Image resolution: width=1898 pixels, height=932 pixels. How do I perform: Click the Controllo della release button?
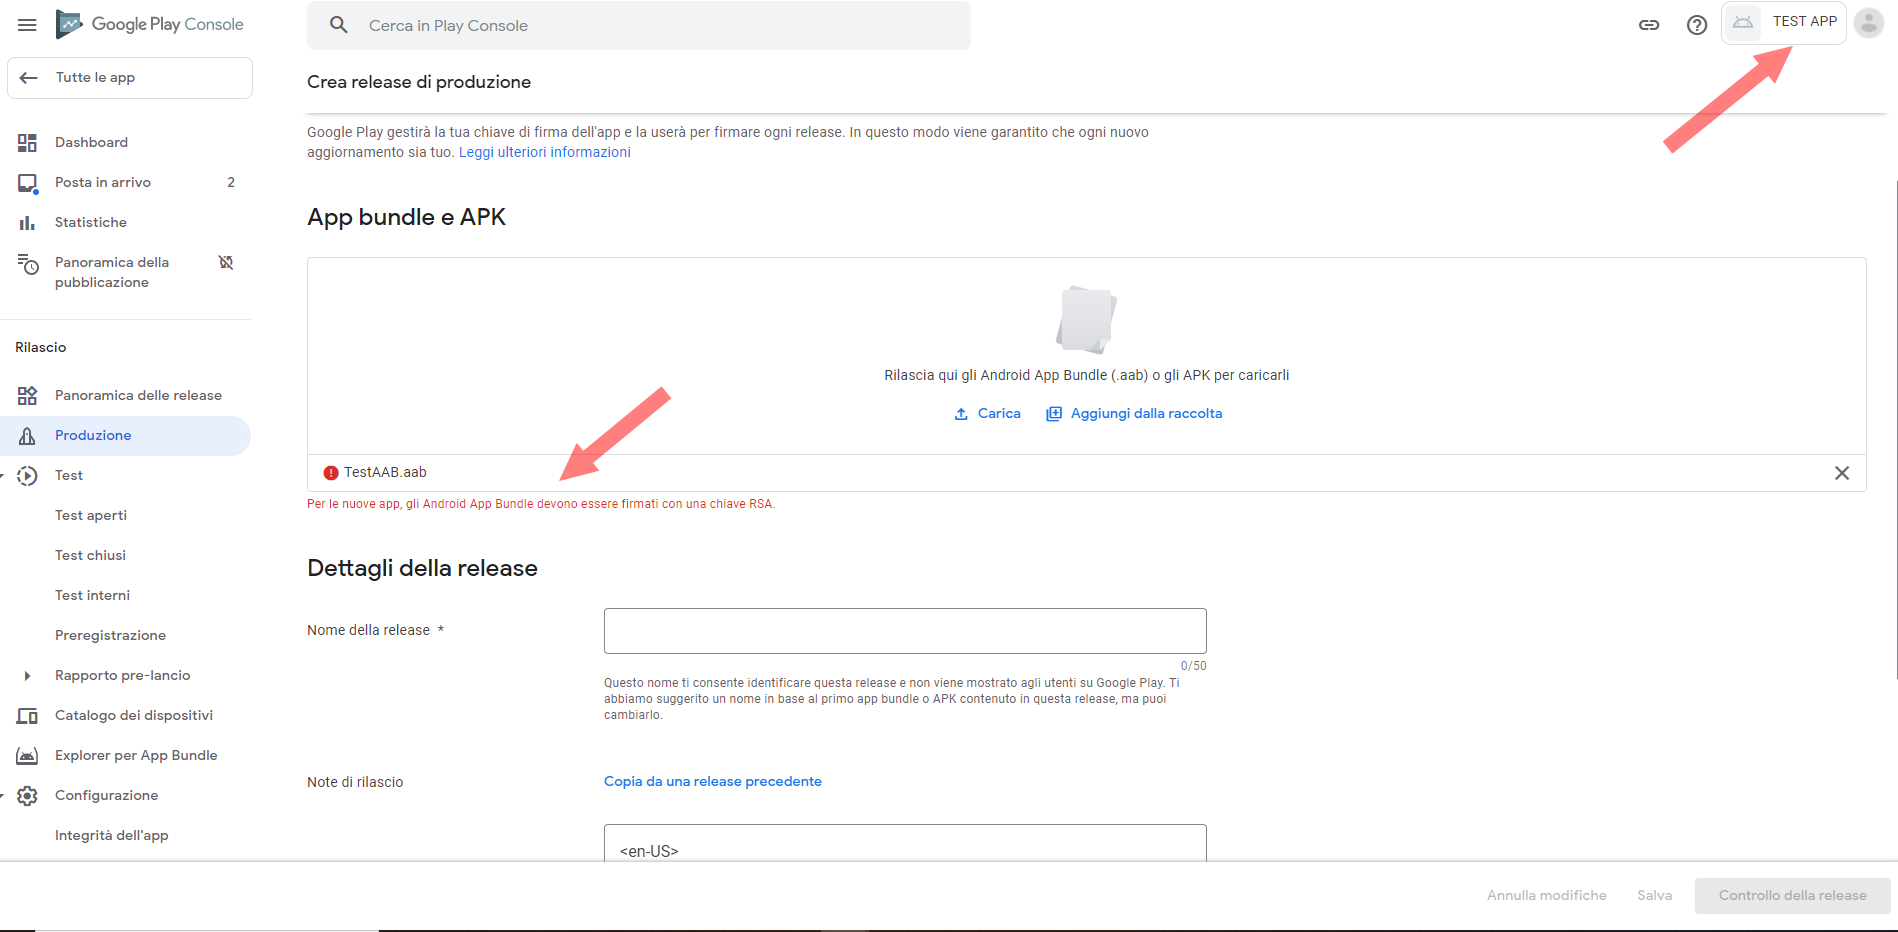point(1792,895)
